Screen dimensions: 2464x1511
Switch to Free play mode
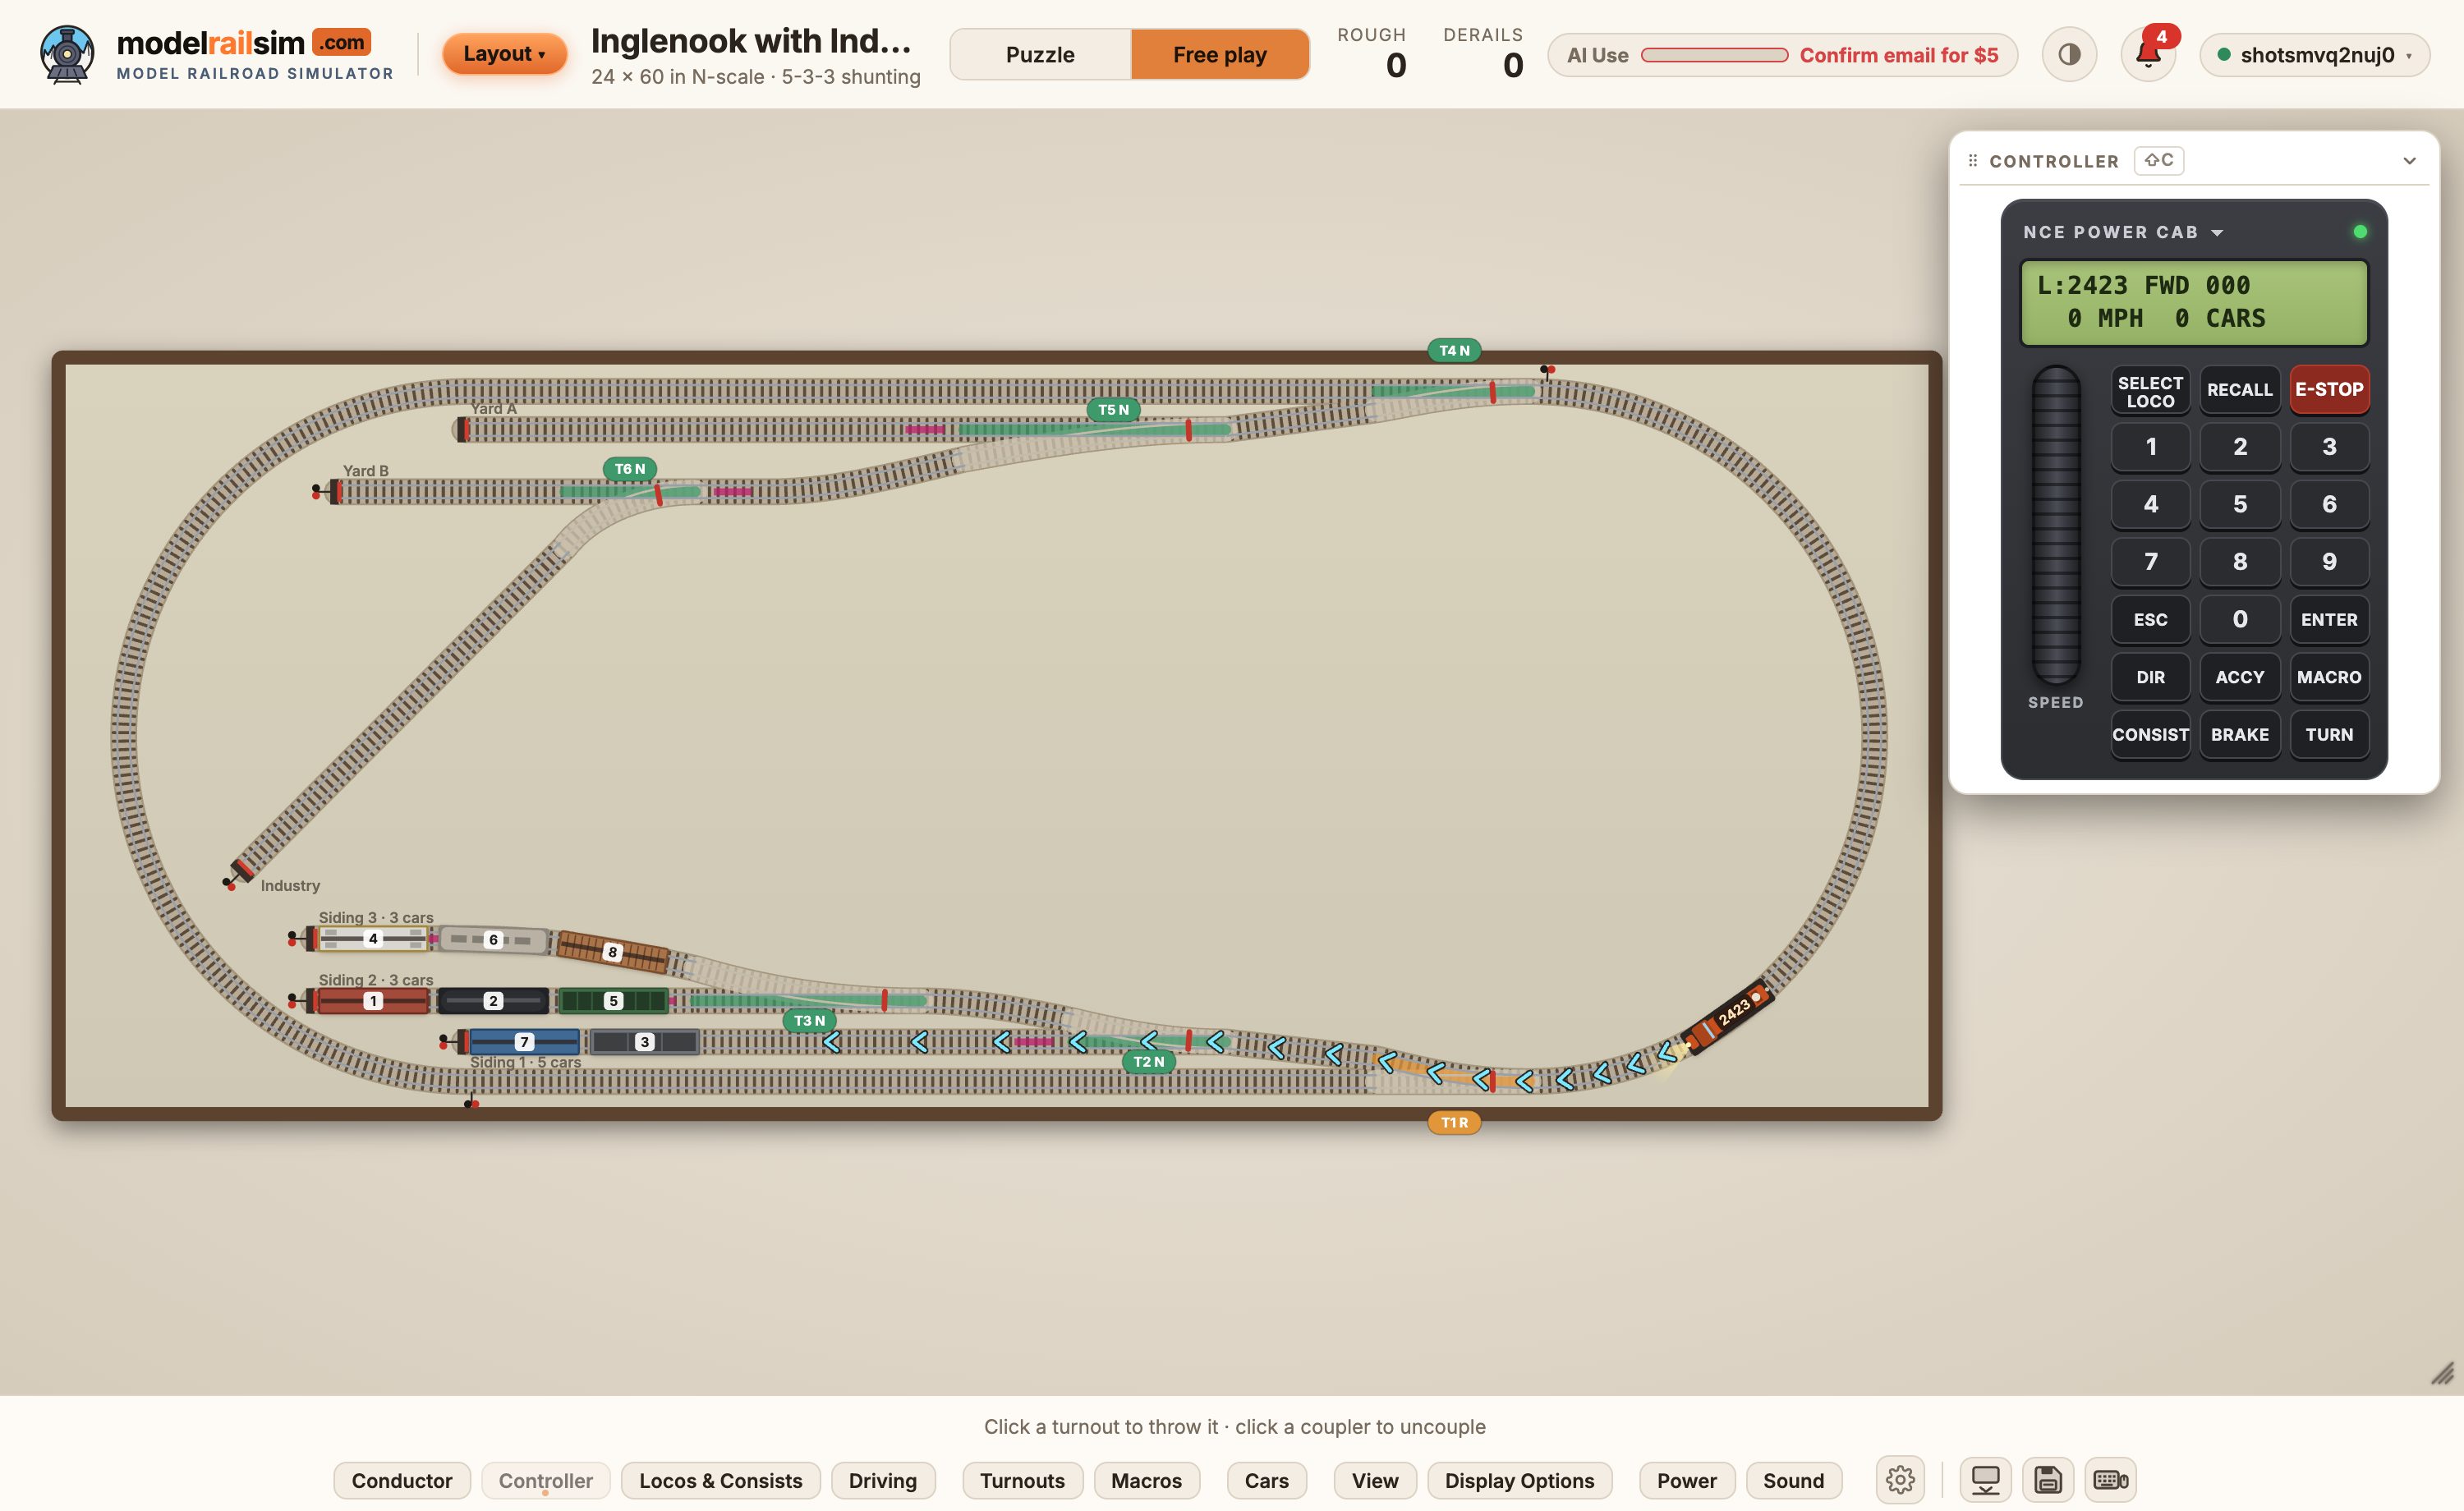coord(1219,54)
